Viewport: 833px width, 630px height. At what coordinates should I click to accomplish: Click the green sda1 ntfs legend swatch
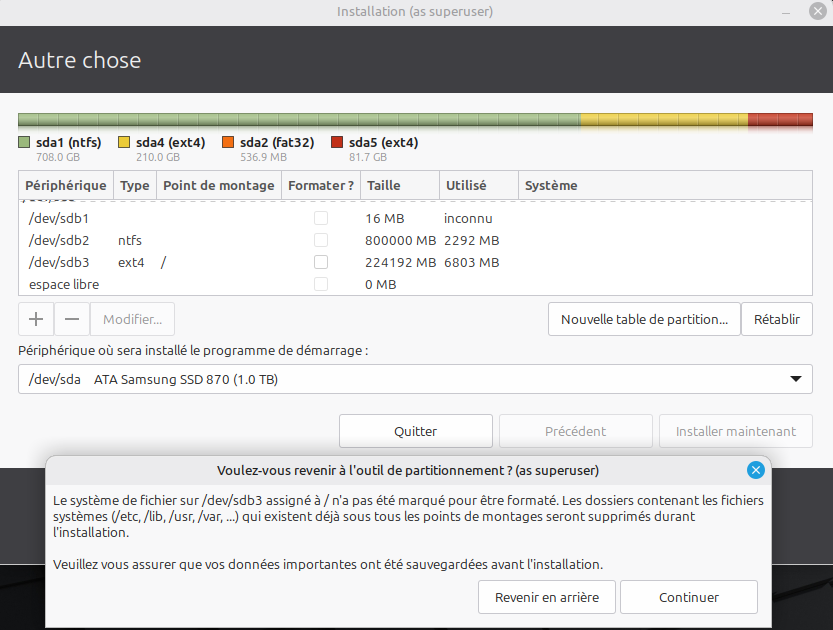click(x=24, y=143)
